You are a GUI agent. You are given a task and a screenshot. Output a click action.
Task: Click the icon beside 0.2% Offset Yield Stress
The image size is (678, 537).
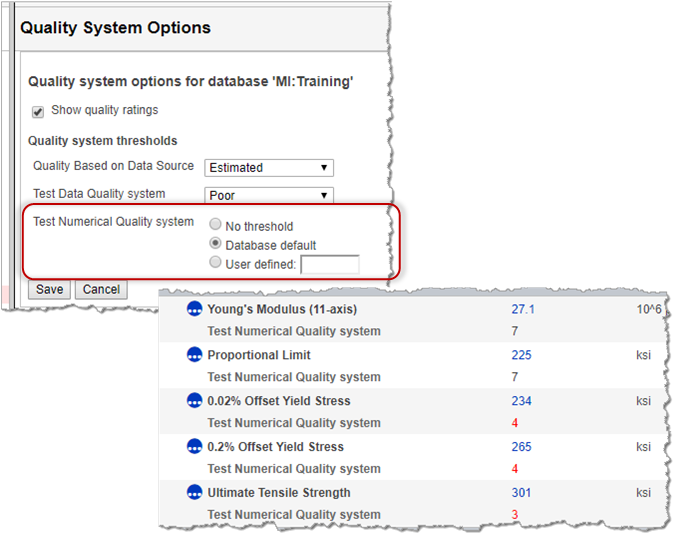[195, 447]
